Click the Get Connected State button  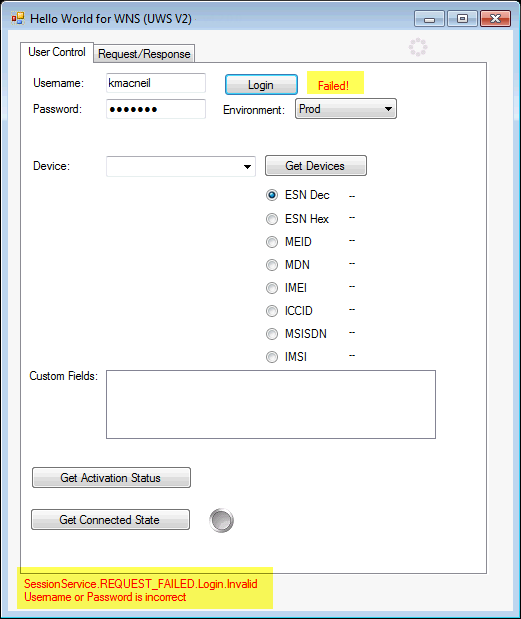coord(111,520)
